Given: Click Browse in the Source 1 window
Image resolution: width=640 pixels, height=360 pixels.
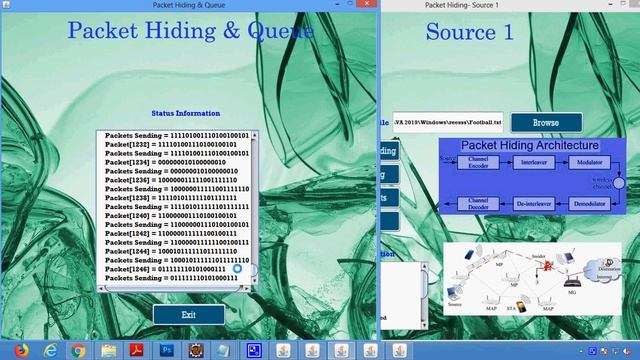Looking at the screenshot, I should tap(546, 122).
